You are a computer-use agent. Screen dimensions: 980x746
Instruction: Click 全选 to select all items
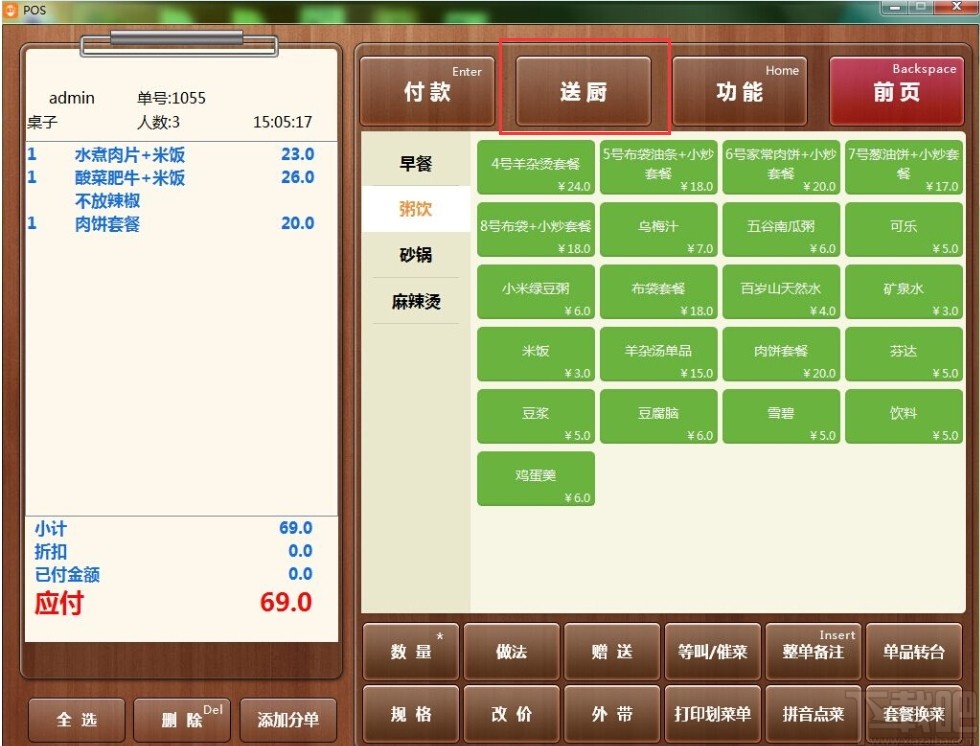click(76, 719)
